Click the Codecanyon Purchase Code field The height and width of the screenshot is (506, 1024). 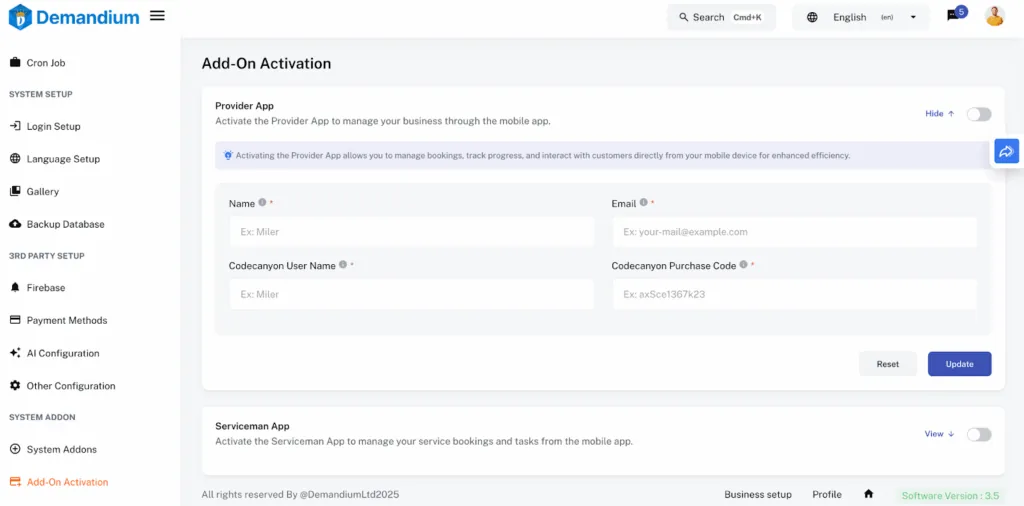794,294
